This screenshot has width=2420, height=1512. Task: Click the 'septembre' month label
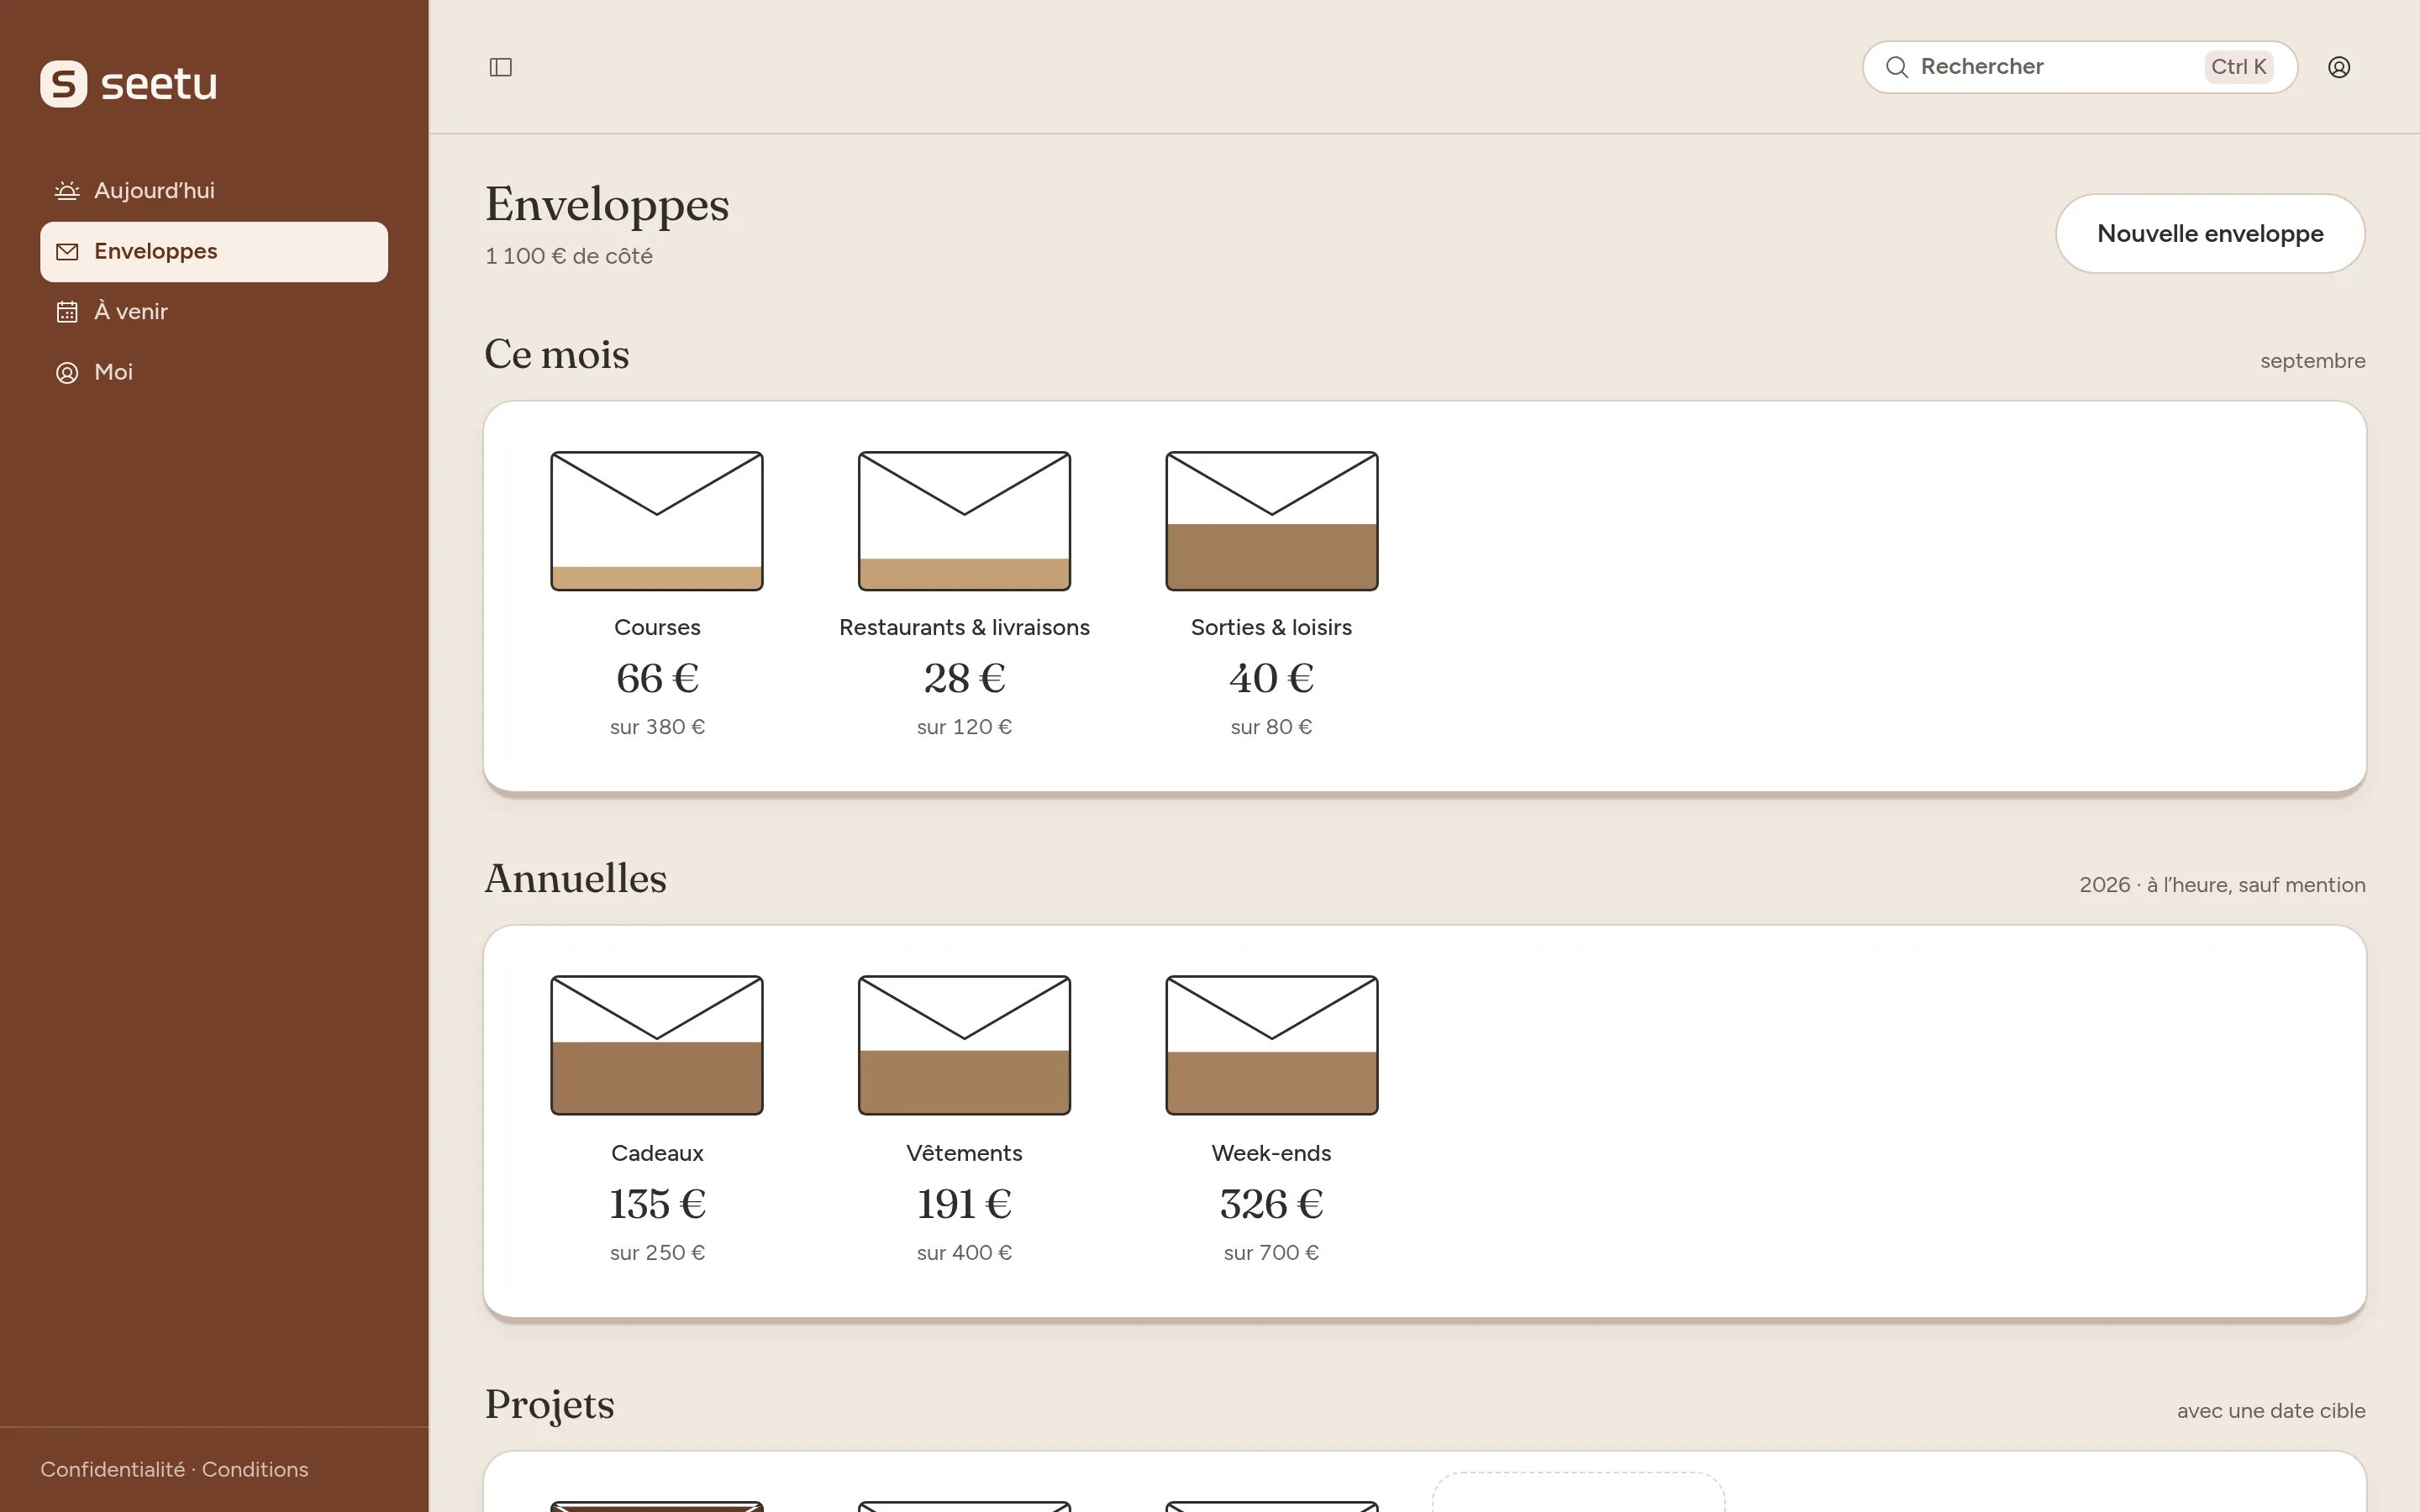pos(2313,361)
